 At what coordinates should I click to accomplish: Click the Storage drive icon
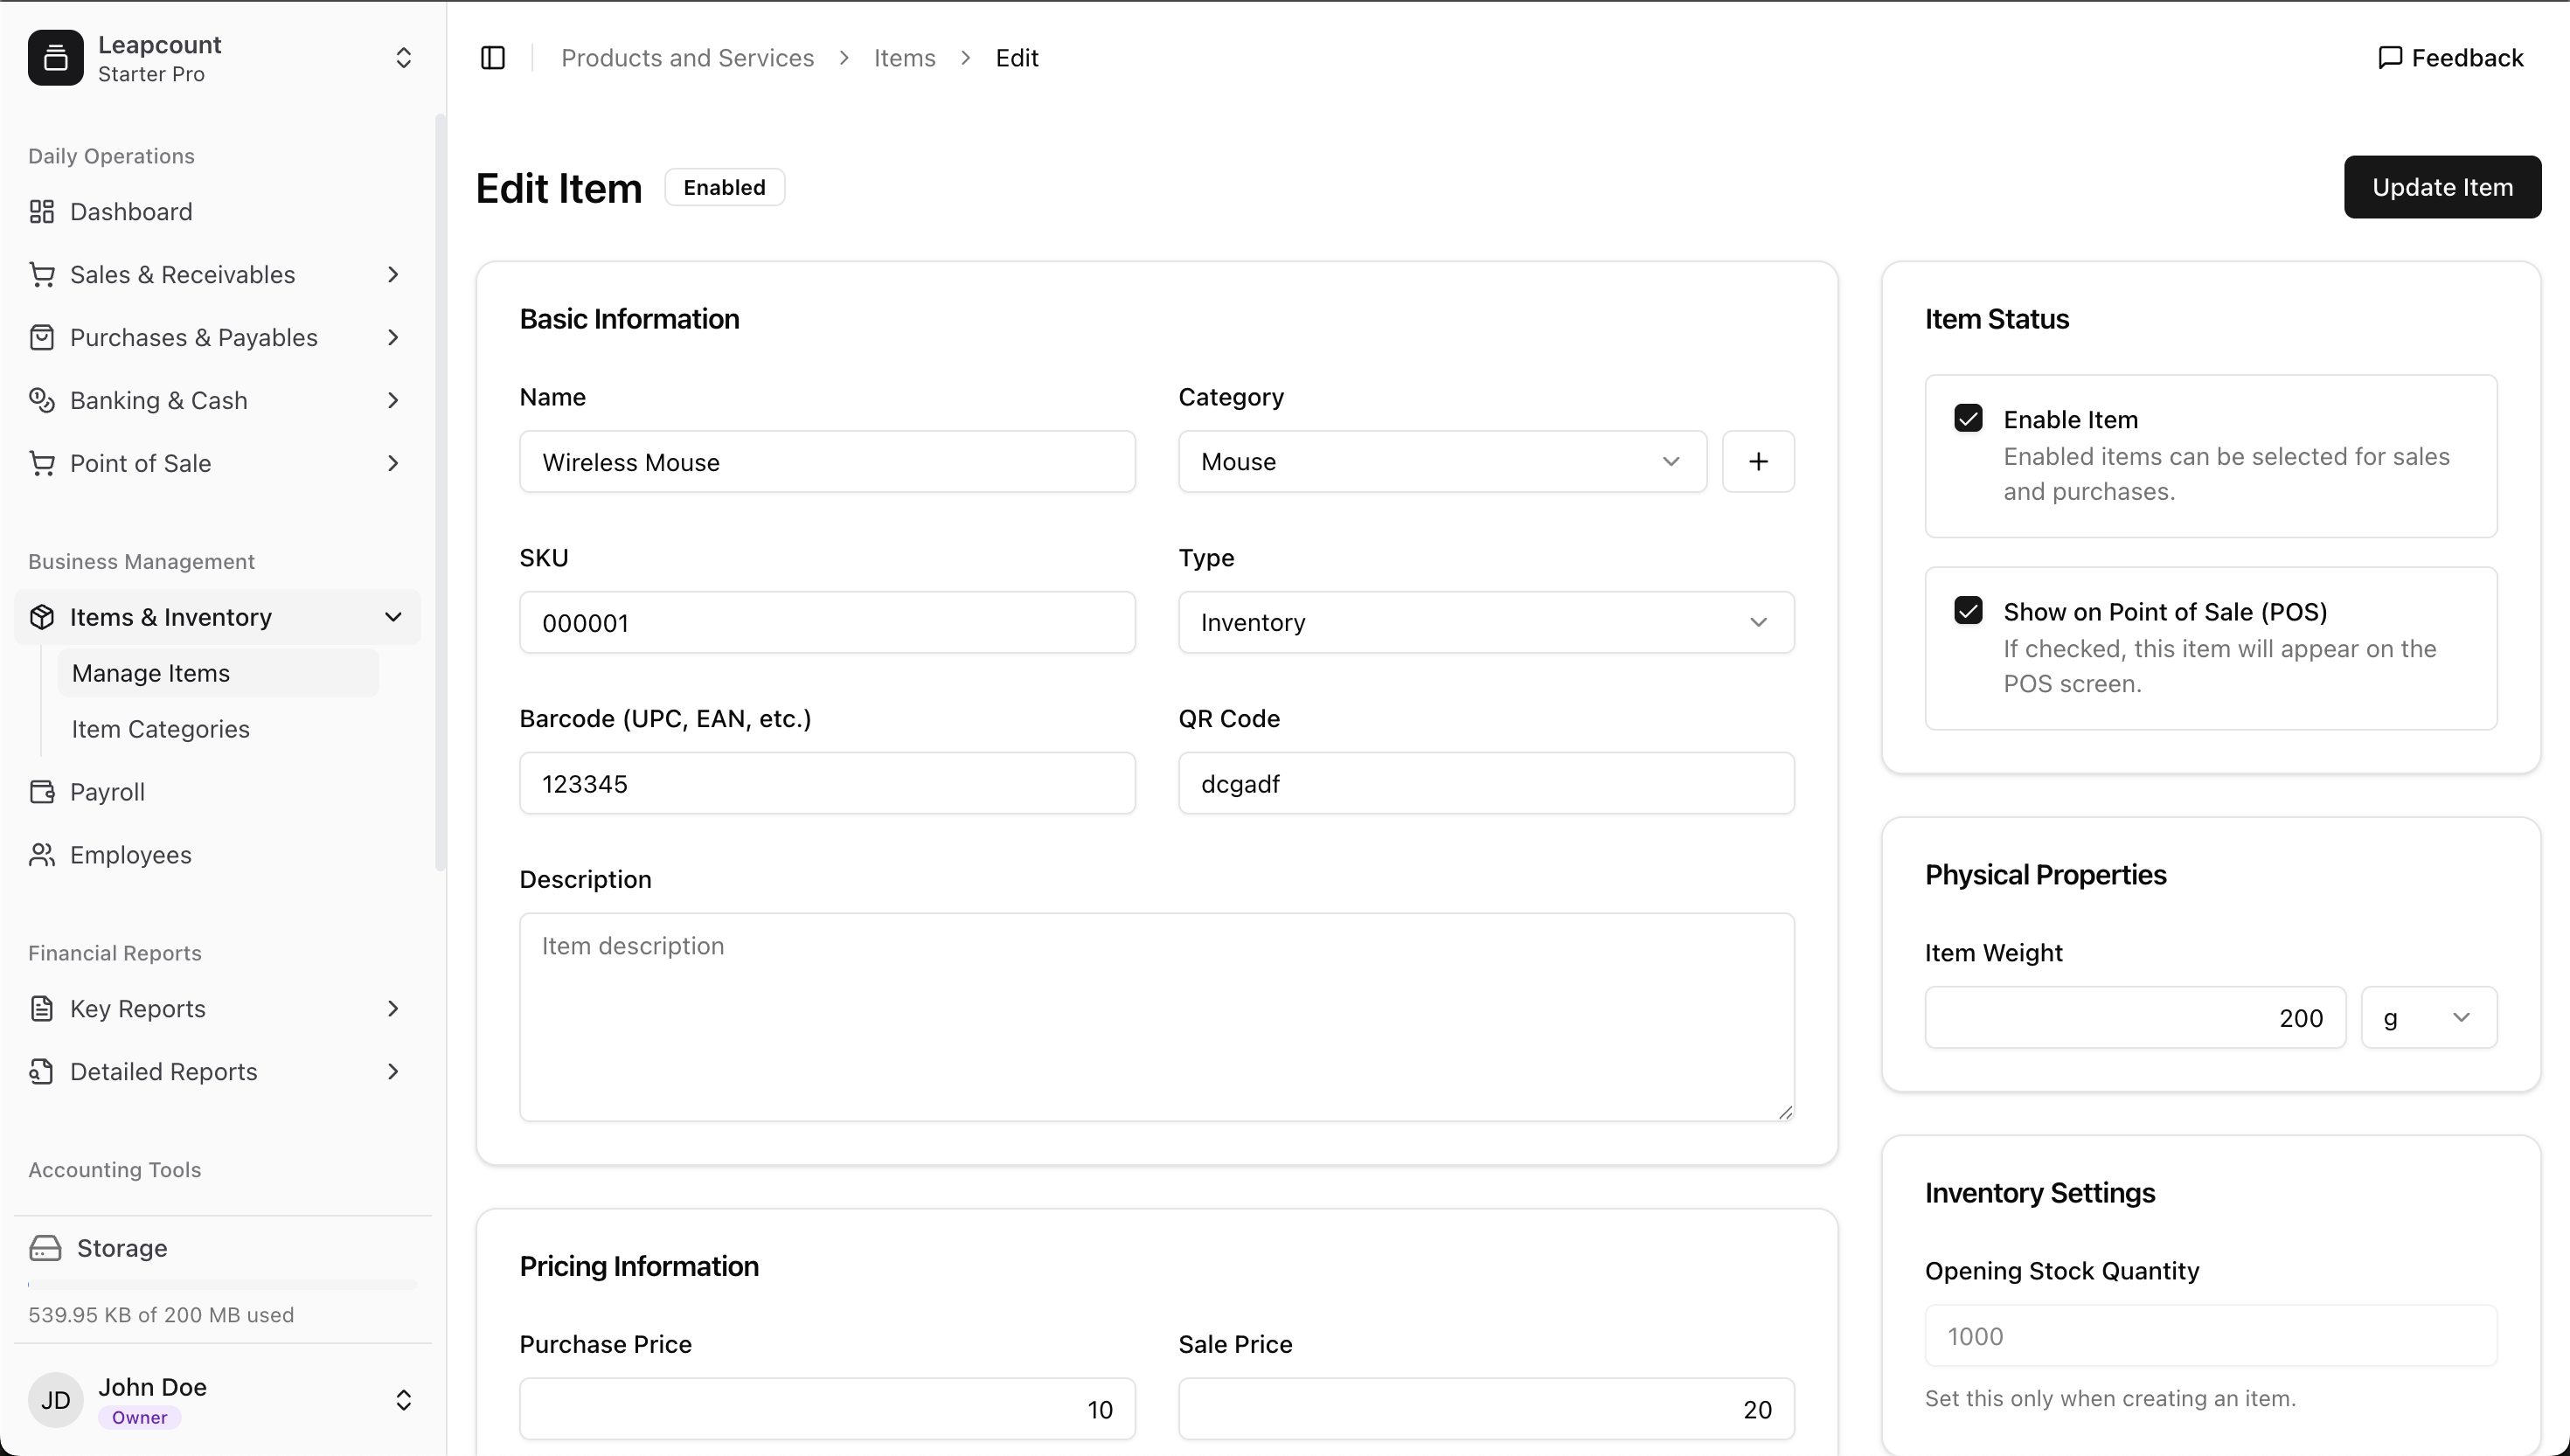coord(45,1248)
